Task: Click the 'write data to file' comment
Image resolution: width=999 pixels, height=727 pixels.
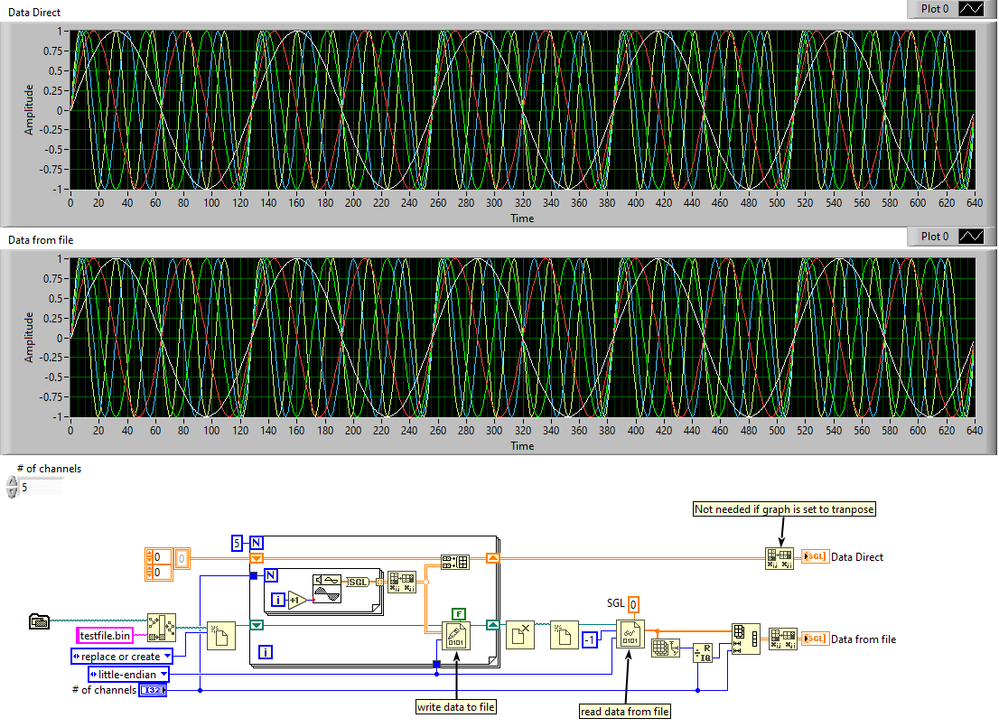Action: tap(456, 707)
